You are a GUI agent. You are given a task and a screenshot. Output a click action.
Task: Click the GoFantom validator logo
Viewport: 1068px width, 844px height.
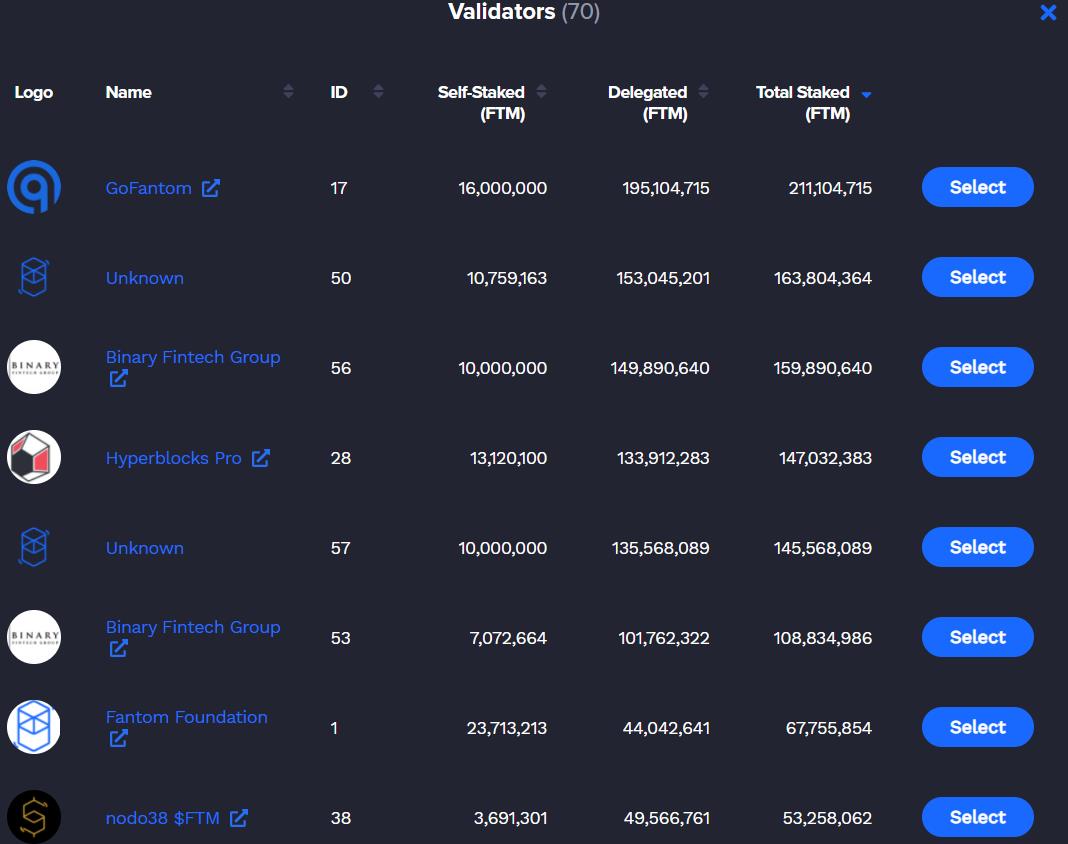pyautogui.click(x=34, y=187)
